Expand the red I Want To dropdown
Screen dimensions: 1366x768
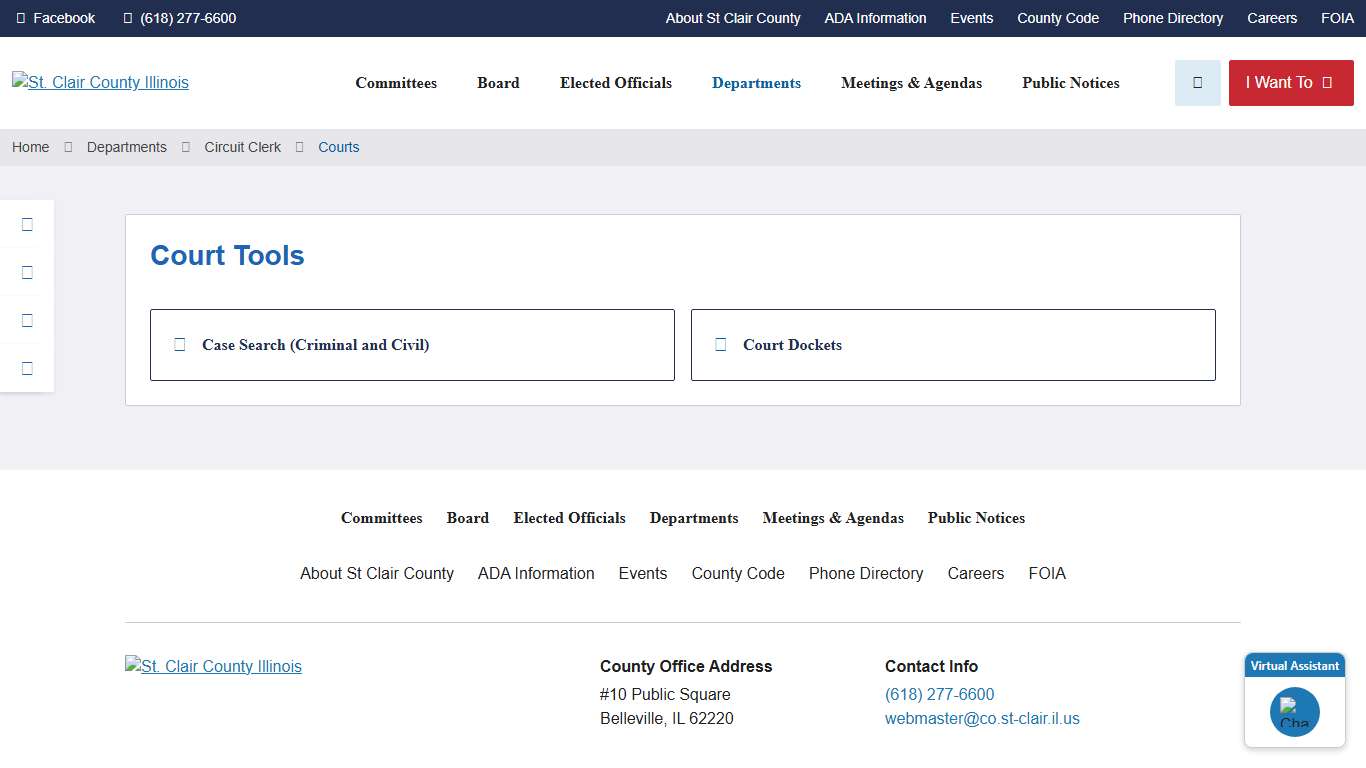(x=1290, y=83)
